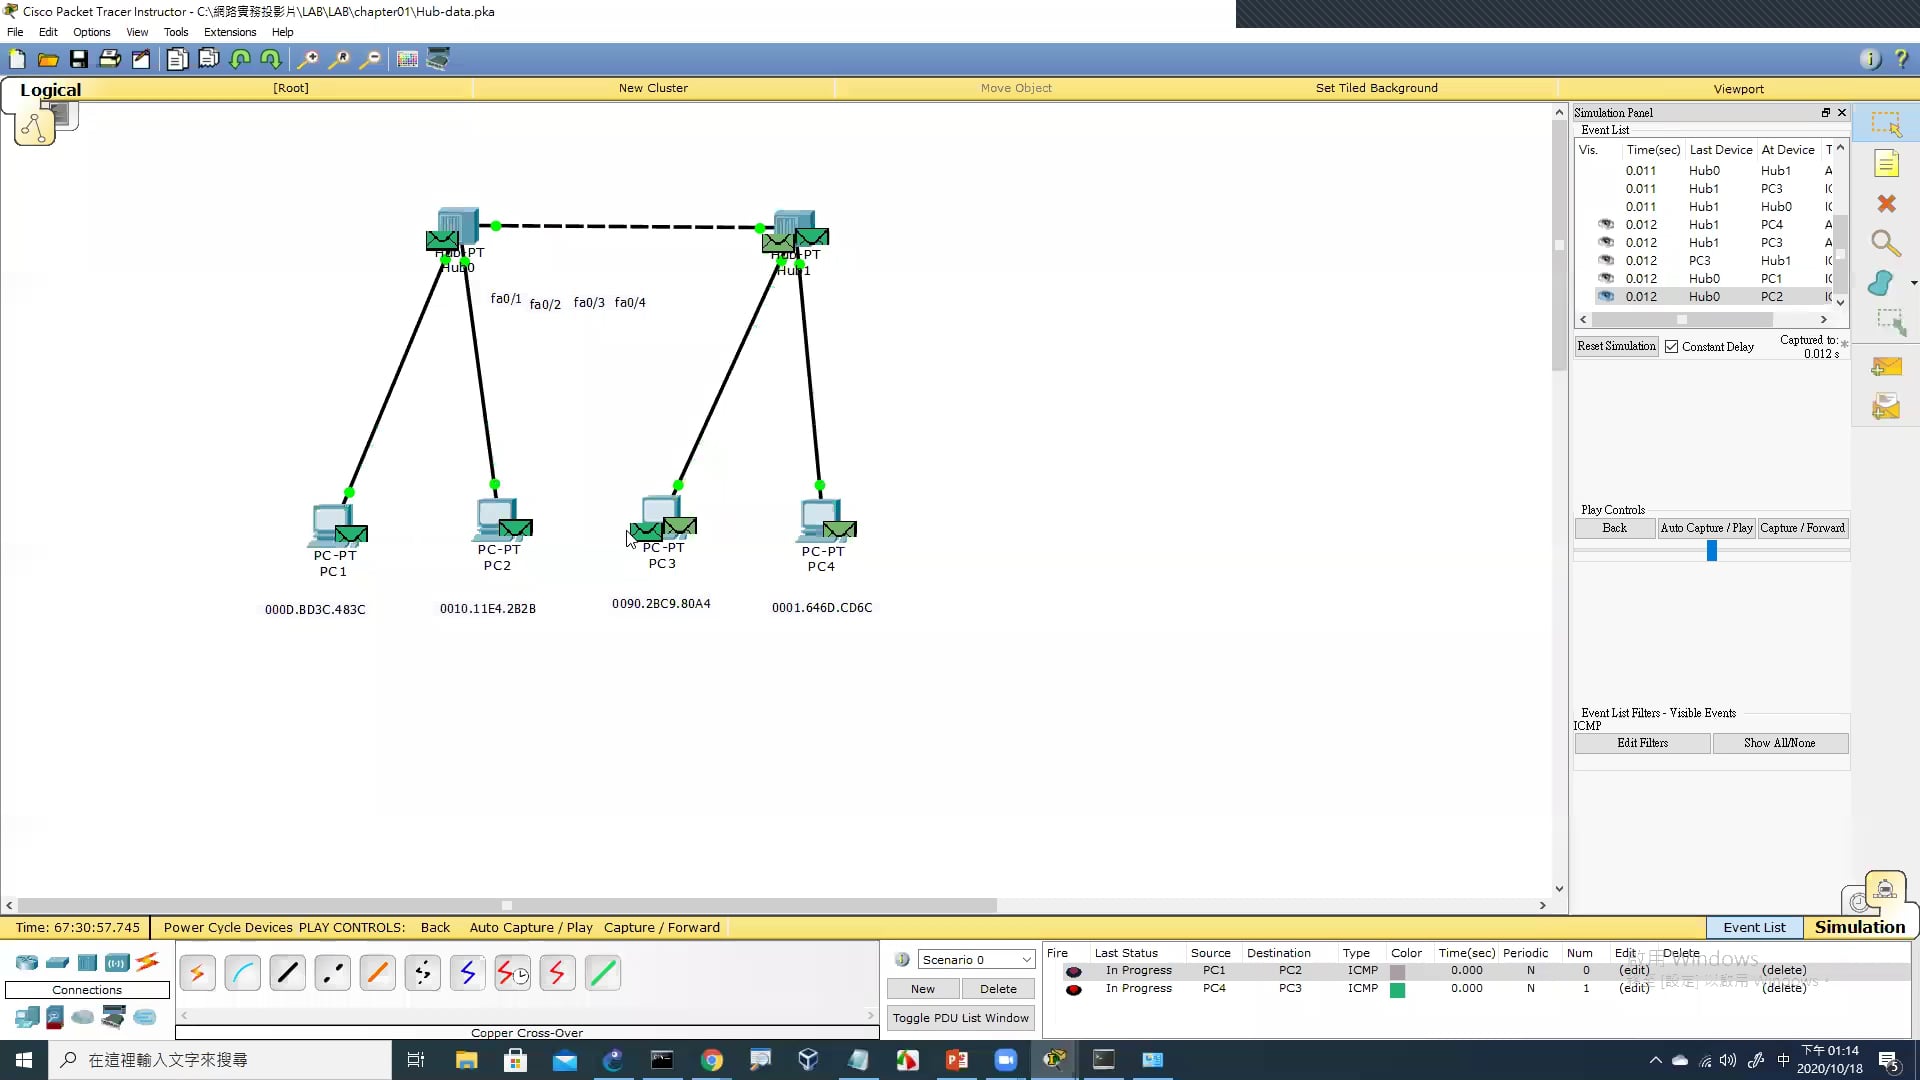1920x1080 pixels.
Task: Click the Inspect magnifying glass tool
Action: [1886, 243]
